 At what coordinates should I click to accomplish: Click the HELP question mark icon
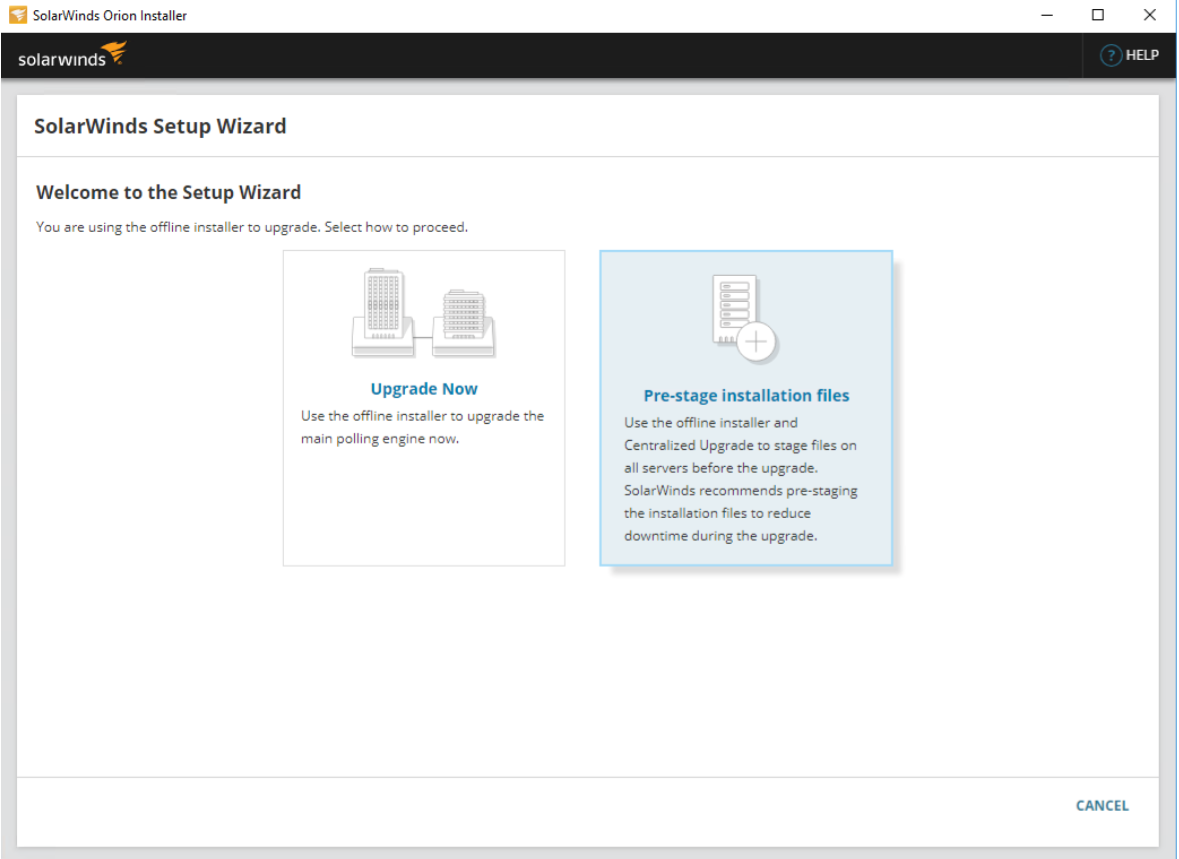[1111, 56]
